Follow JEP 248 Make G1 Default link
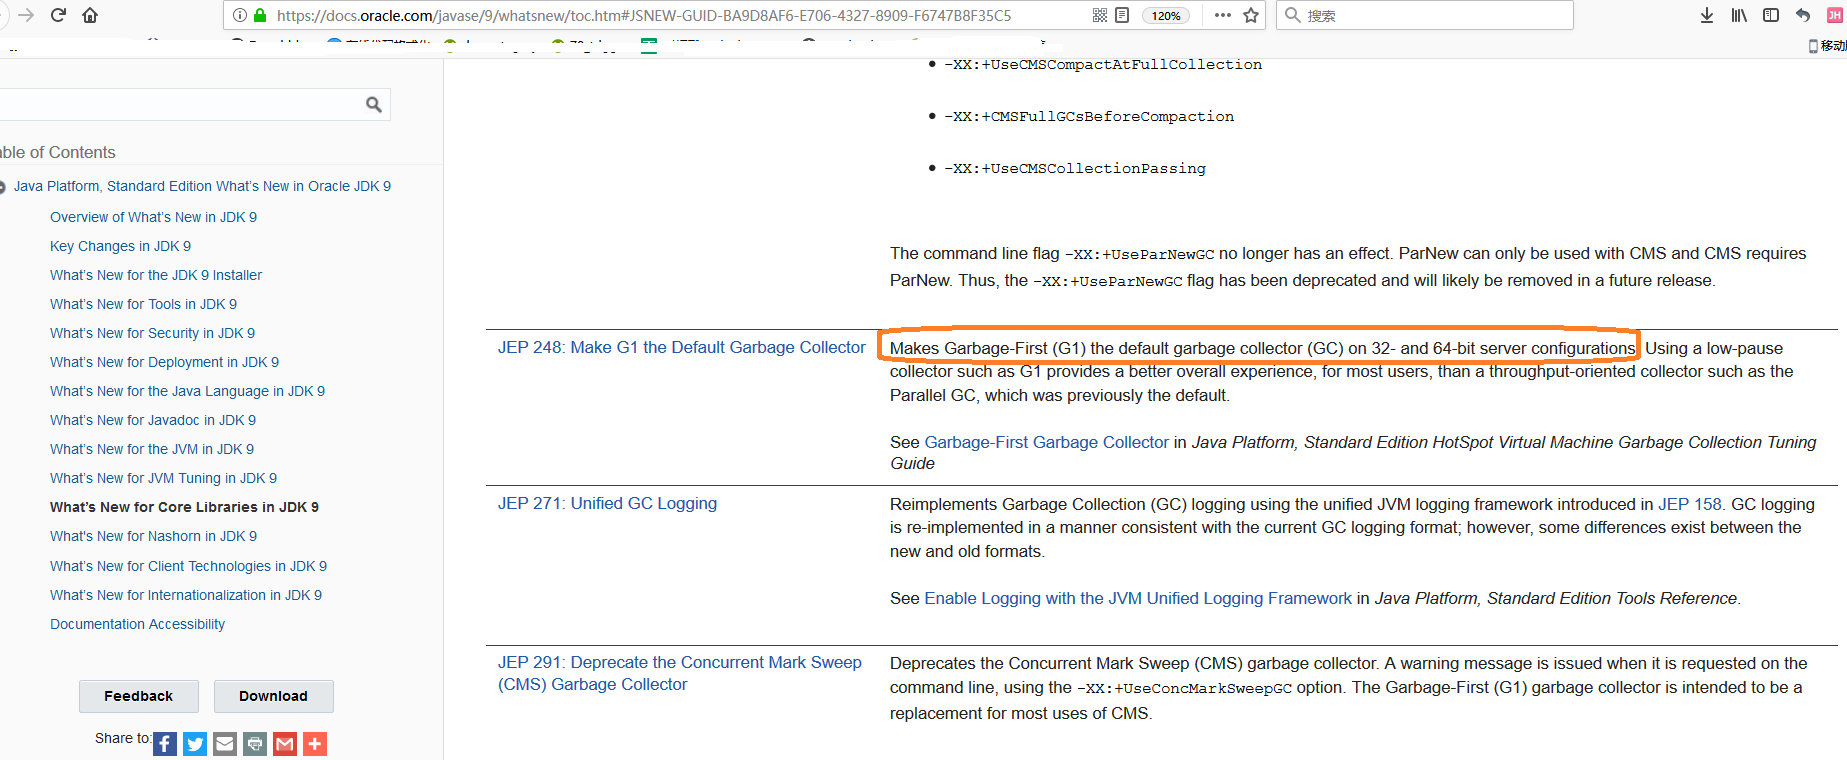The width and height of the screenshot is (1847, 760). click(x=681, y=347)
